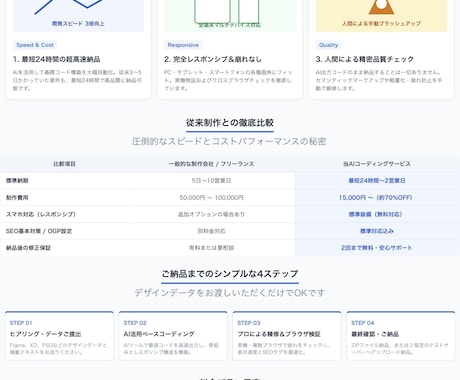Click the cell '標準装備 (無料対応)'
460x380 pixels.
[375, 214]
